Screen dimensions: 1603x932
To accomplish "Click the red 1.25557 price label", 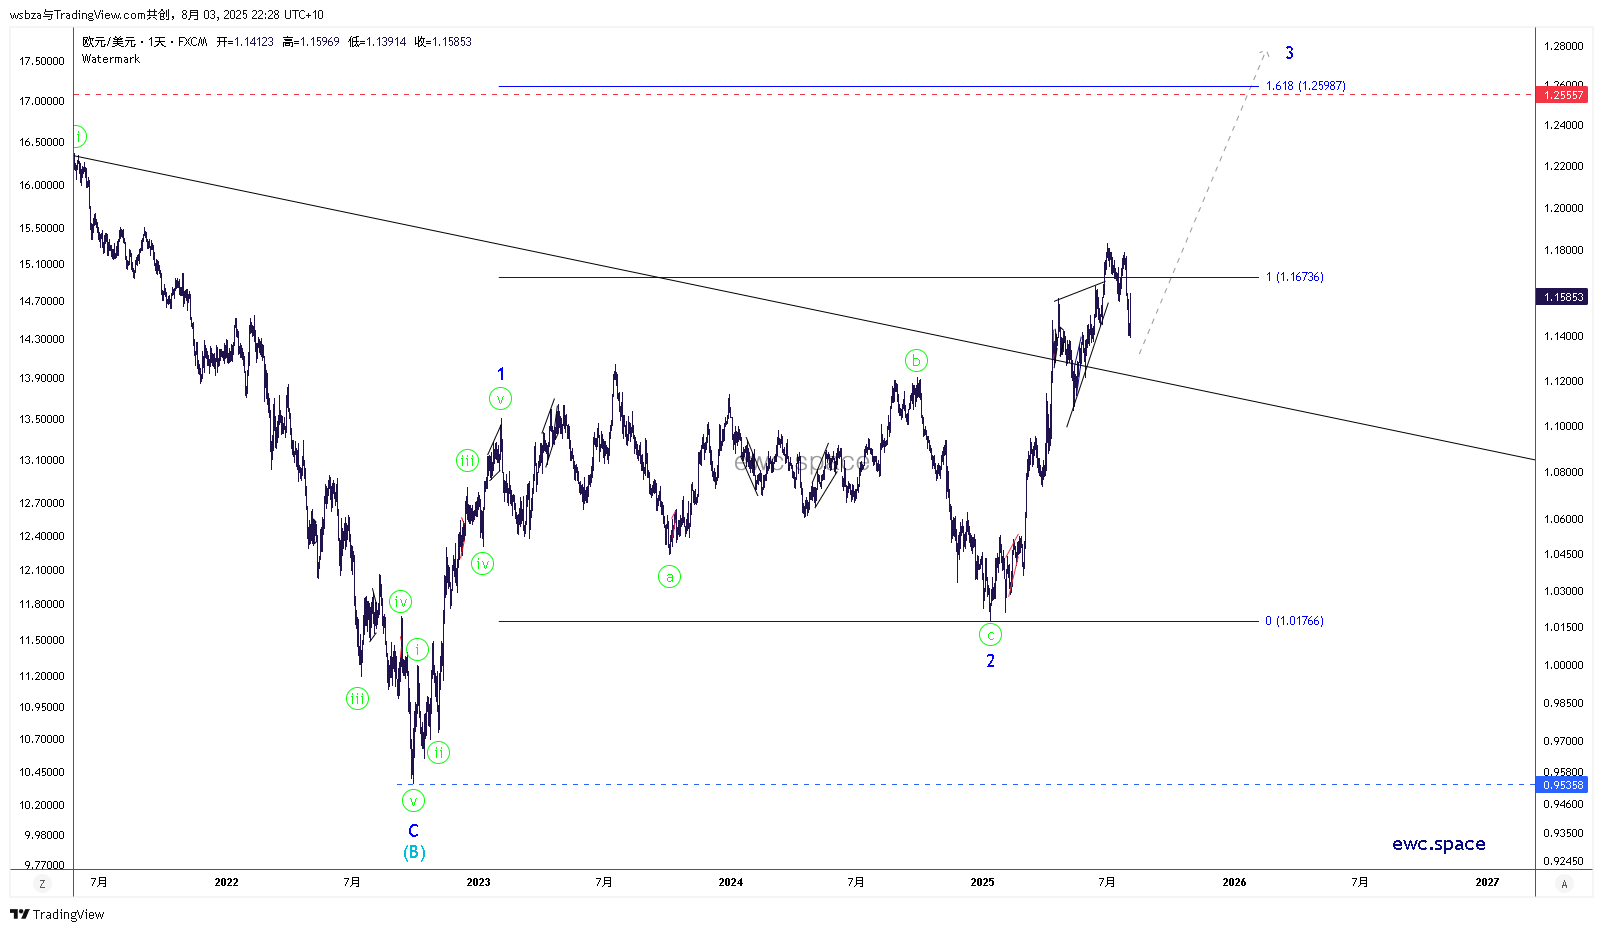I will tap(1563, 95).
